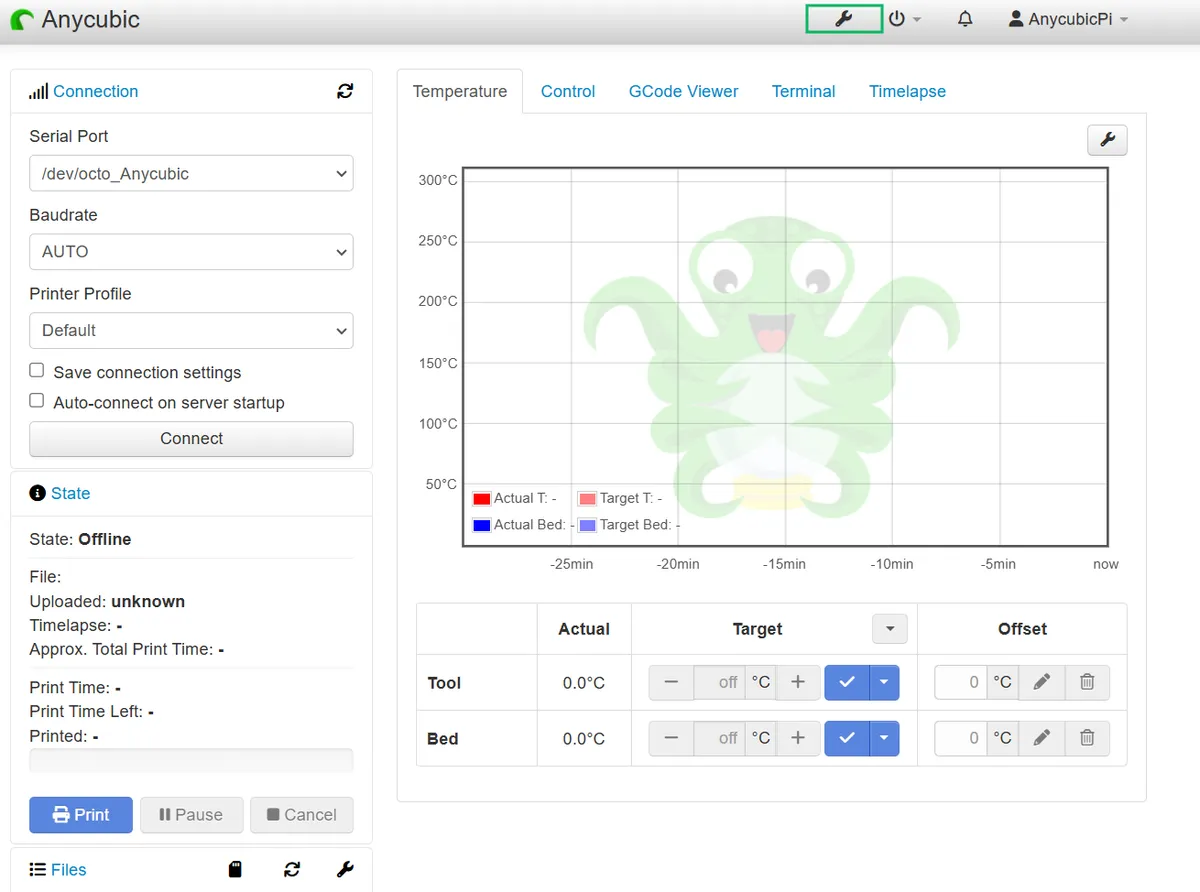Click the Bed actual 0.0°C value
Screen dimensions: 1200x892
point(584,739)
